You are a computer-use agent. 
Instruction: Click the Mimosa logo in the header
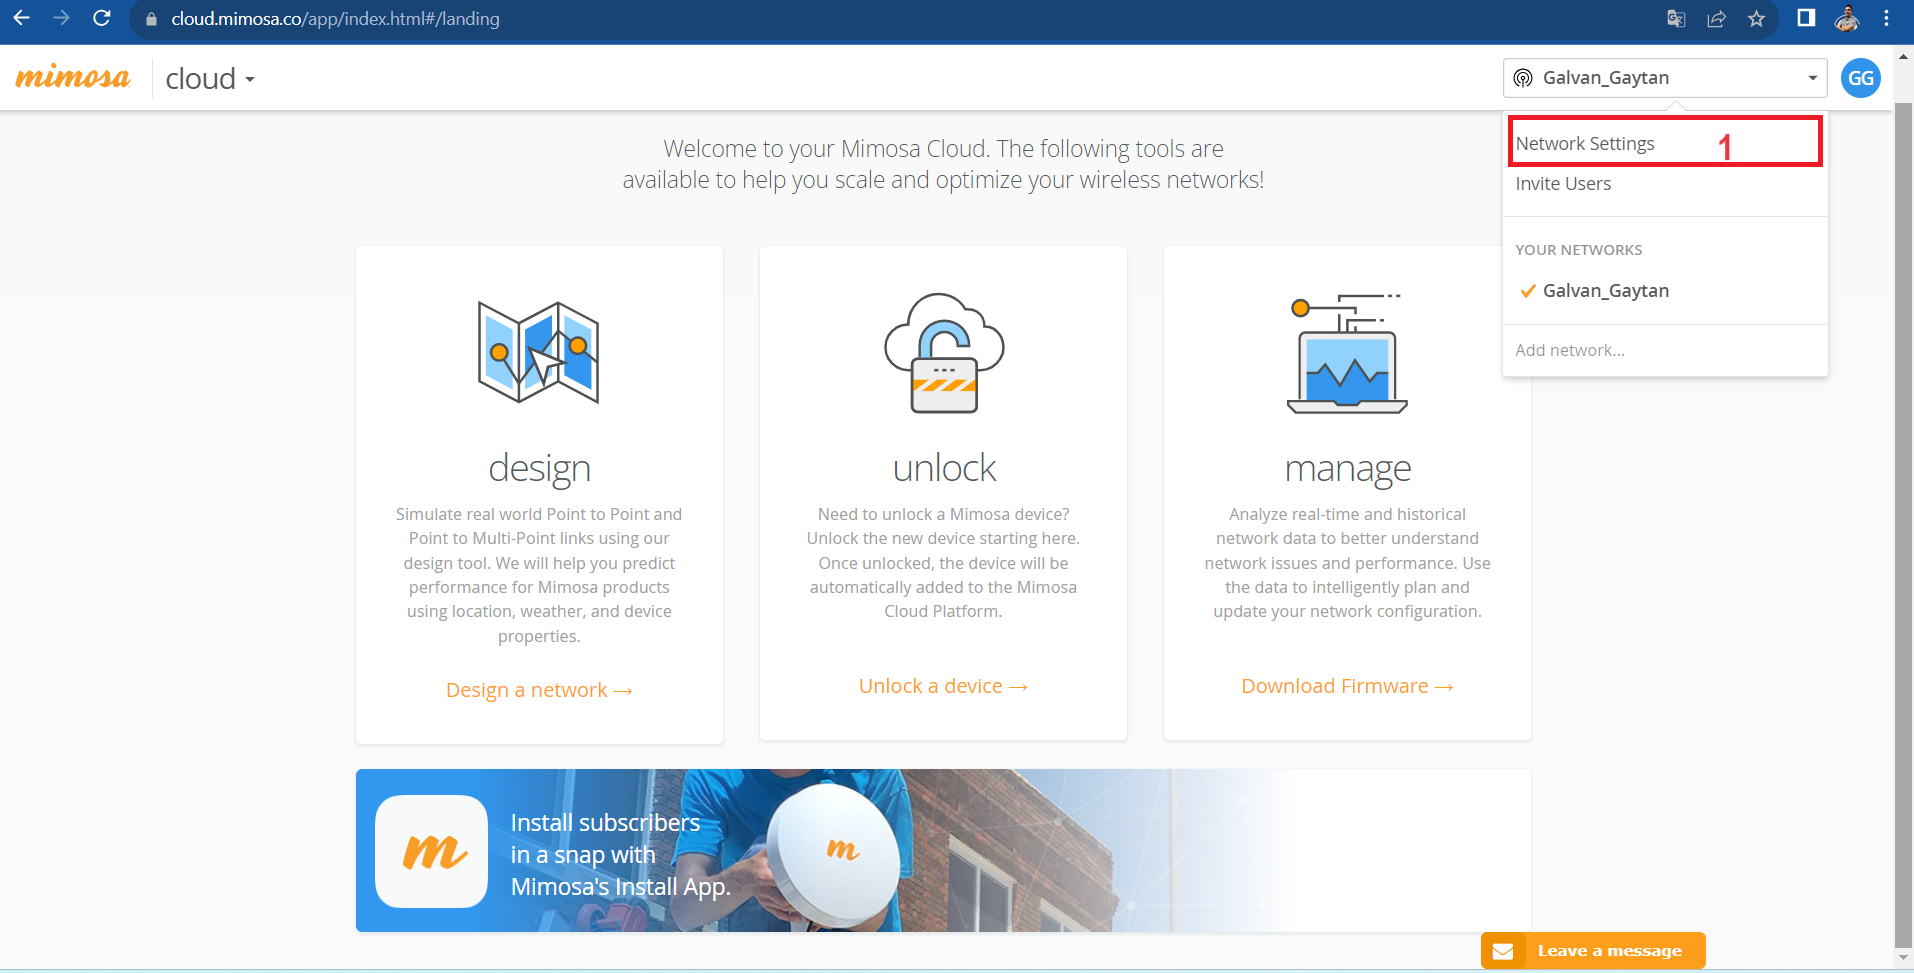(x=73, y=78)
